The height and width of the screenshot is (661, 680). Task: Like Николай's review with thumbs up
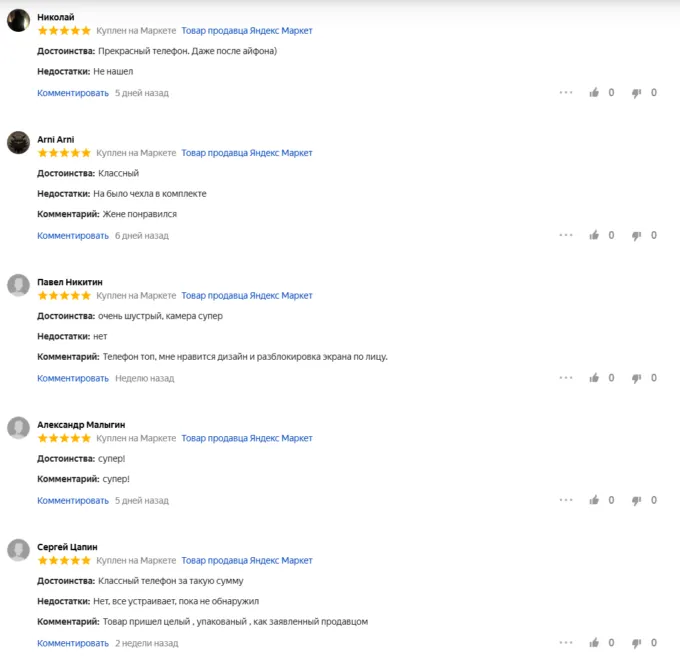pyautogui.click(x=594, y=93)
